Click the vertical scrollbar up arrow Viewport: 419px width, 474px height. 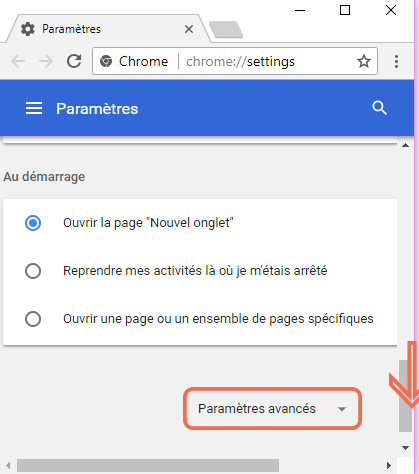click(x=405, y=145)
